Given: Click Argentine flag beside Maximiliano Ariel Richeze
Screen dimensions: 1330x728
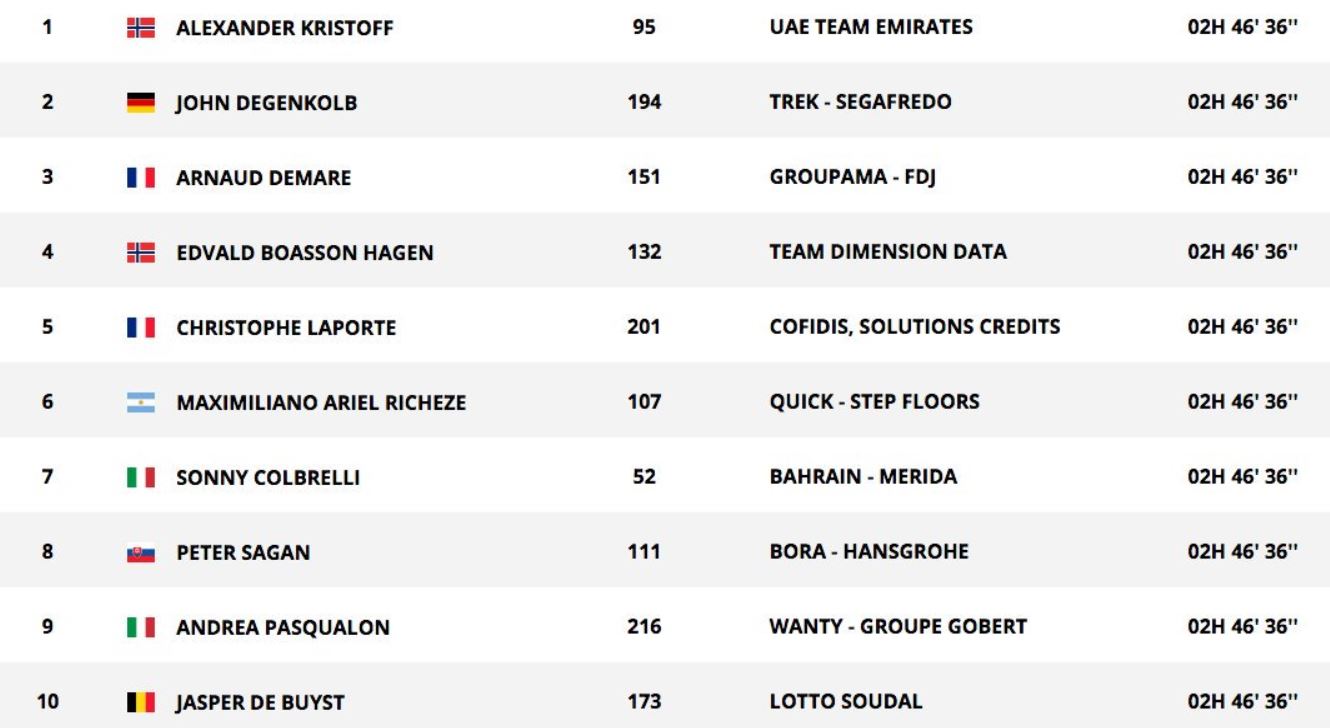Looking at the screenshot, I should pos(141,403).
